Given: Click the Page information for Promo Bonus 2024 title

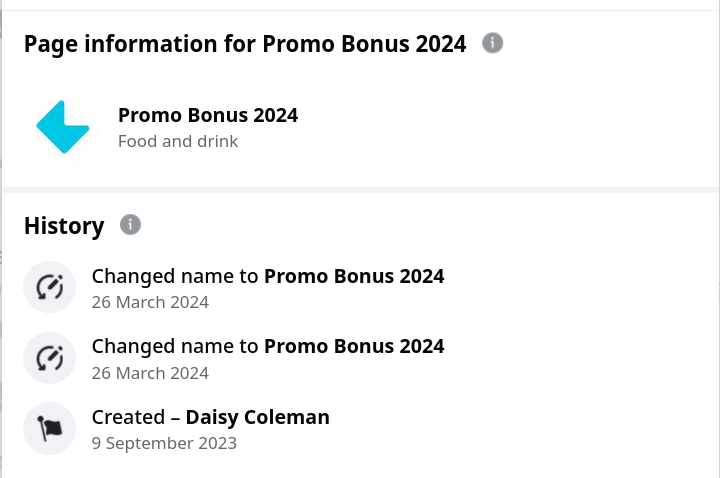Looking at the screenshot, I should [x=245, y=44].
